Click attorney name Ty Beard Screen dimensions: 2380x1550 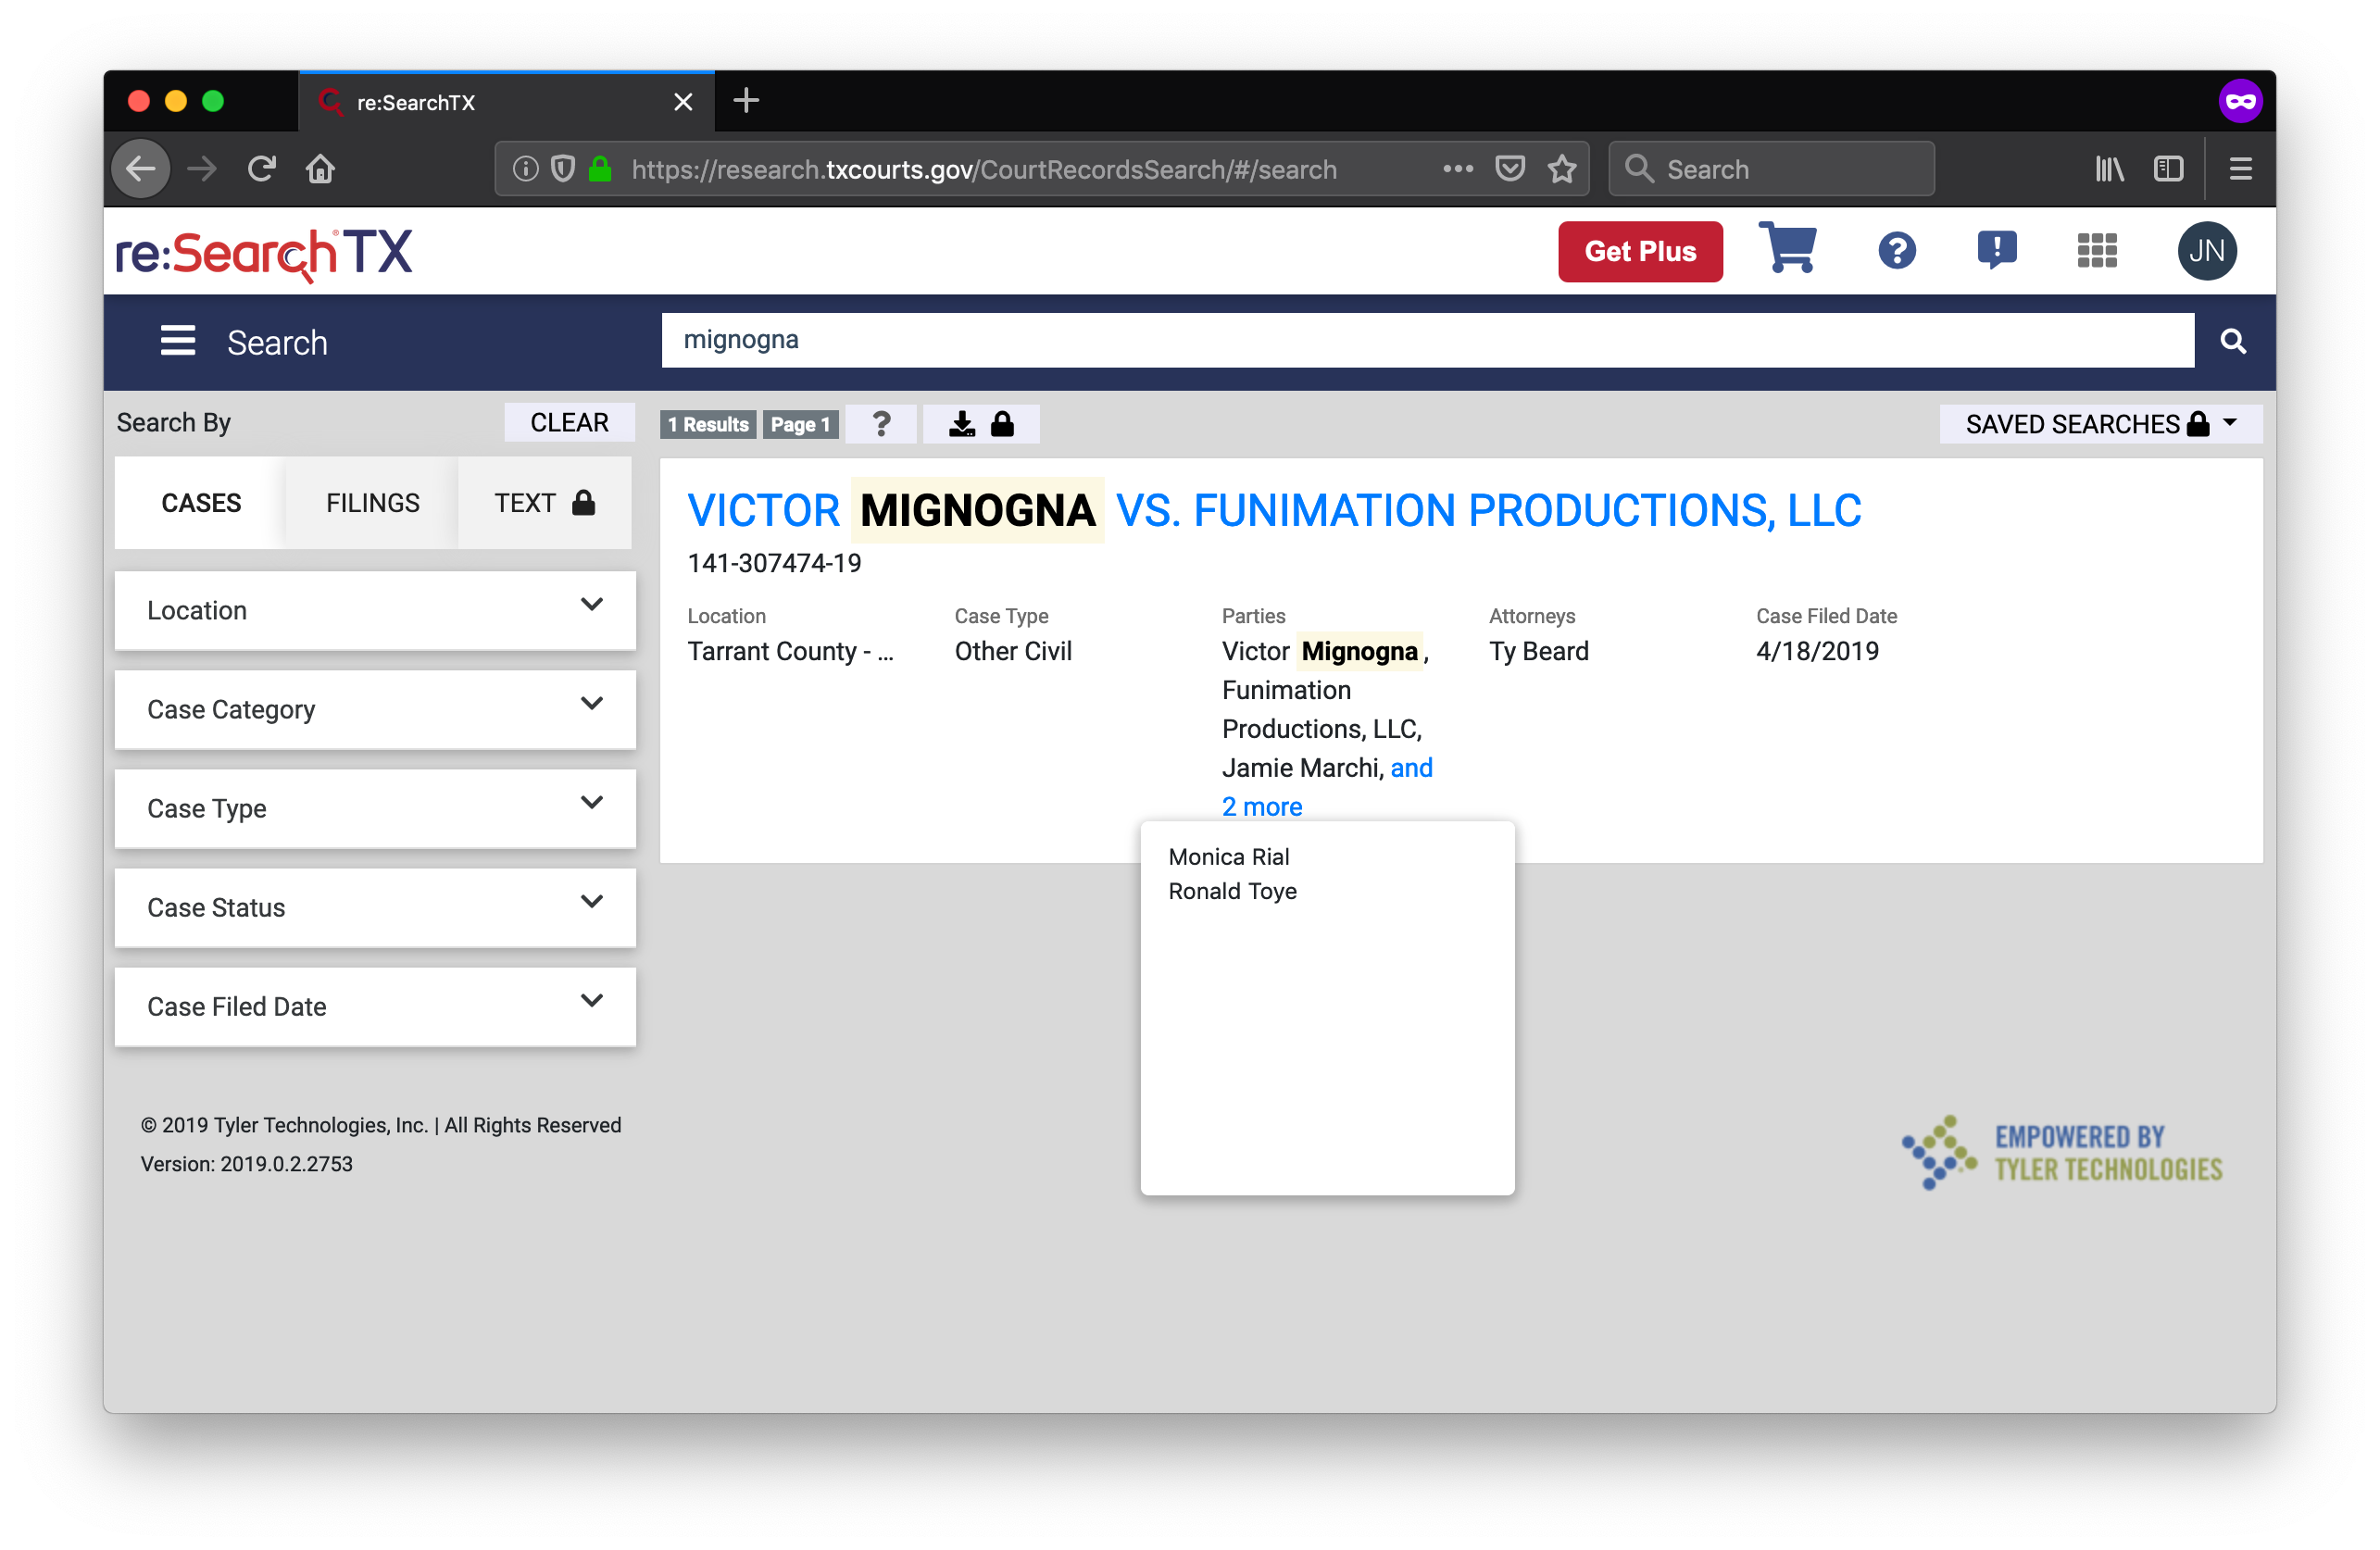click(1538, 651)
